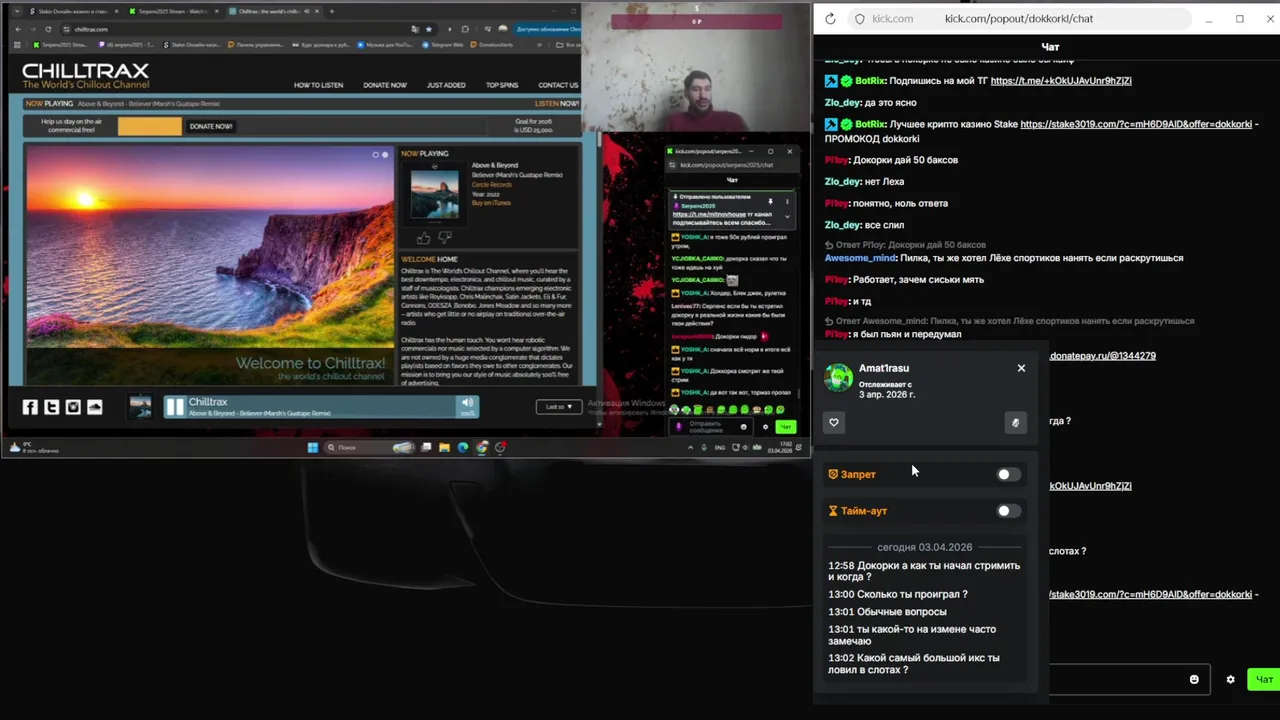Image resolution: width=1280 pixels, height=720 pixels.
Task: Show hidden system tray icons chevron
Action: click(x=690, y=447)
